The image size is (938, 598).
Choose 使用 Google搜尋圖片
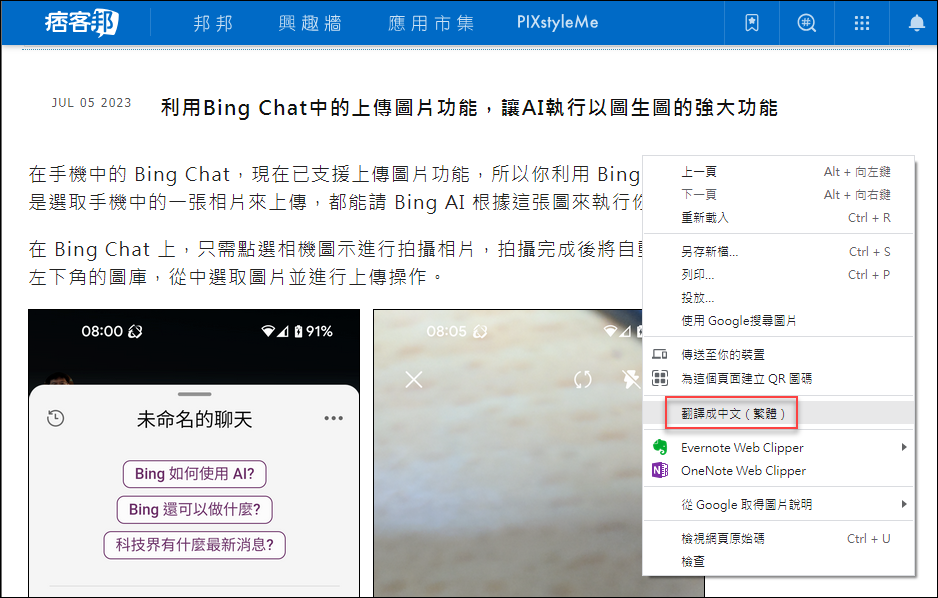click(779, 321)
